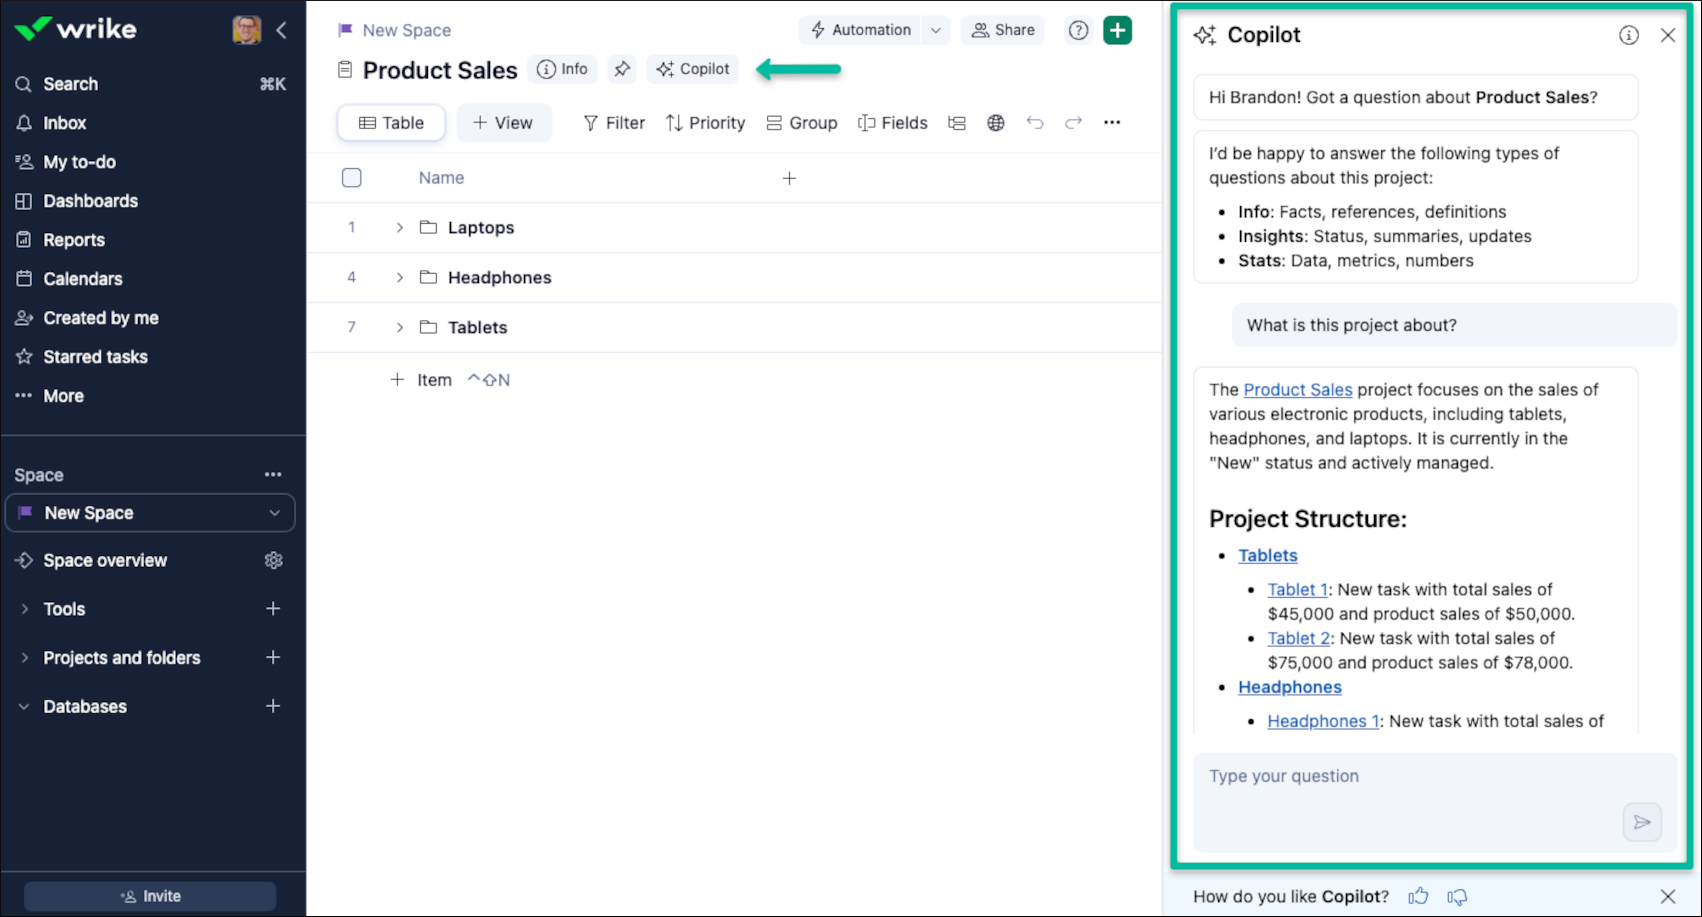Expand the Laptops folder row
The image size is (1702, 917).
coord(399,228)
